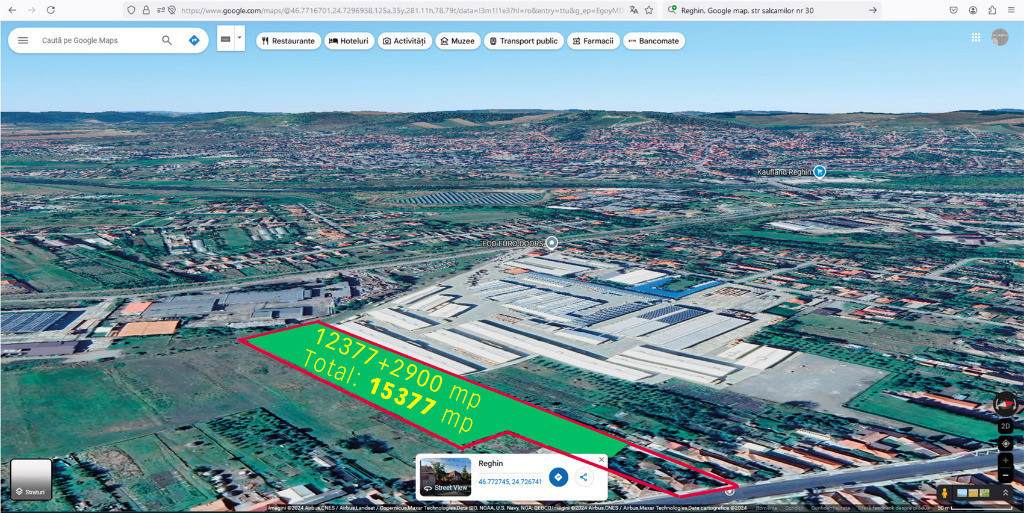Screen dimensions: 1024x513
Task: Open directions using the blue arrow icon
Action: point(194,41)
